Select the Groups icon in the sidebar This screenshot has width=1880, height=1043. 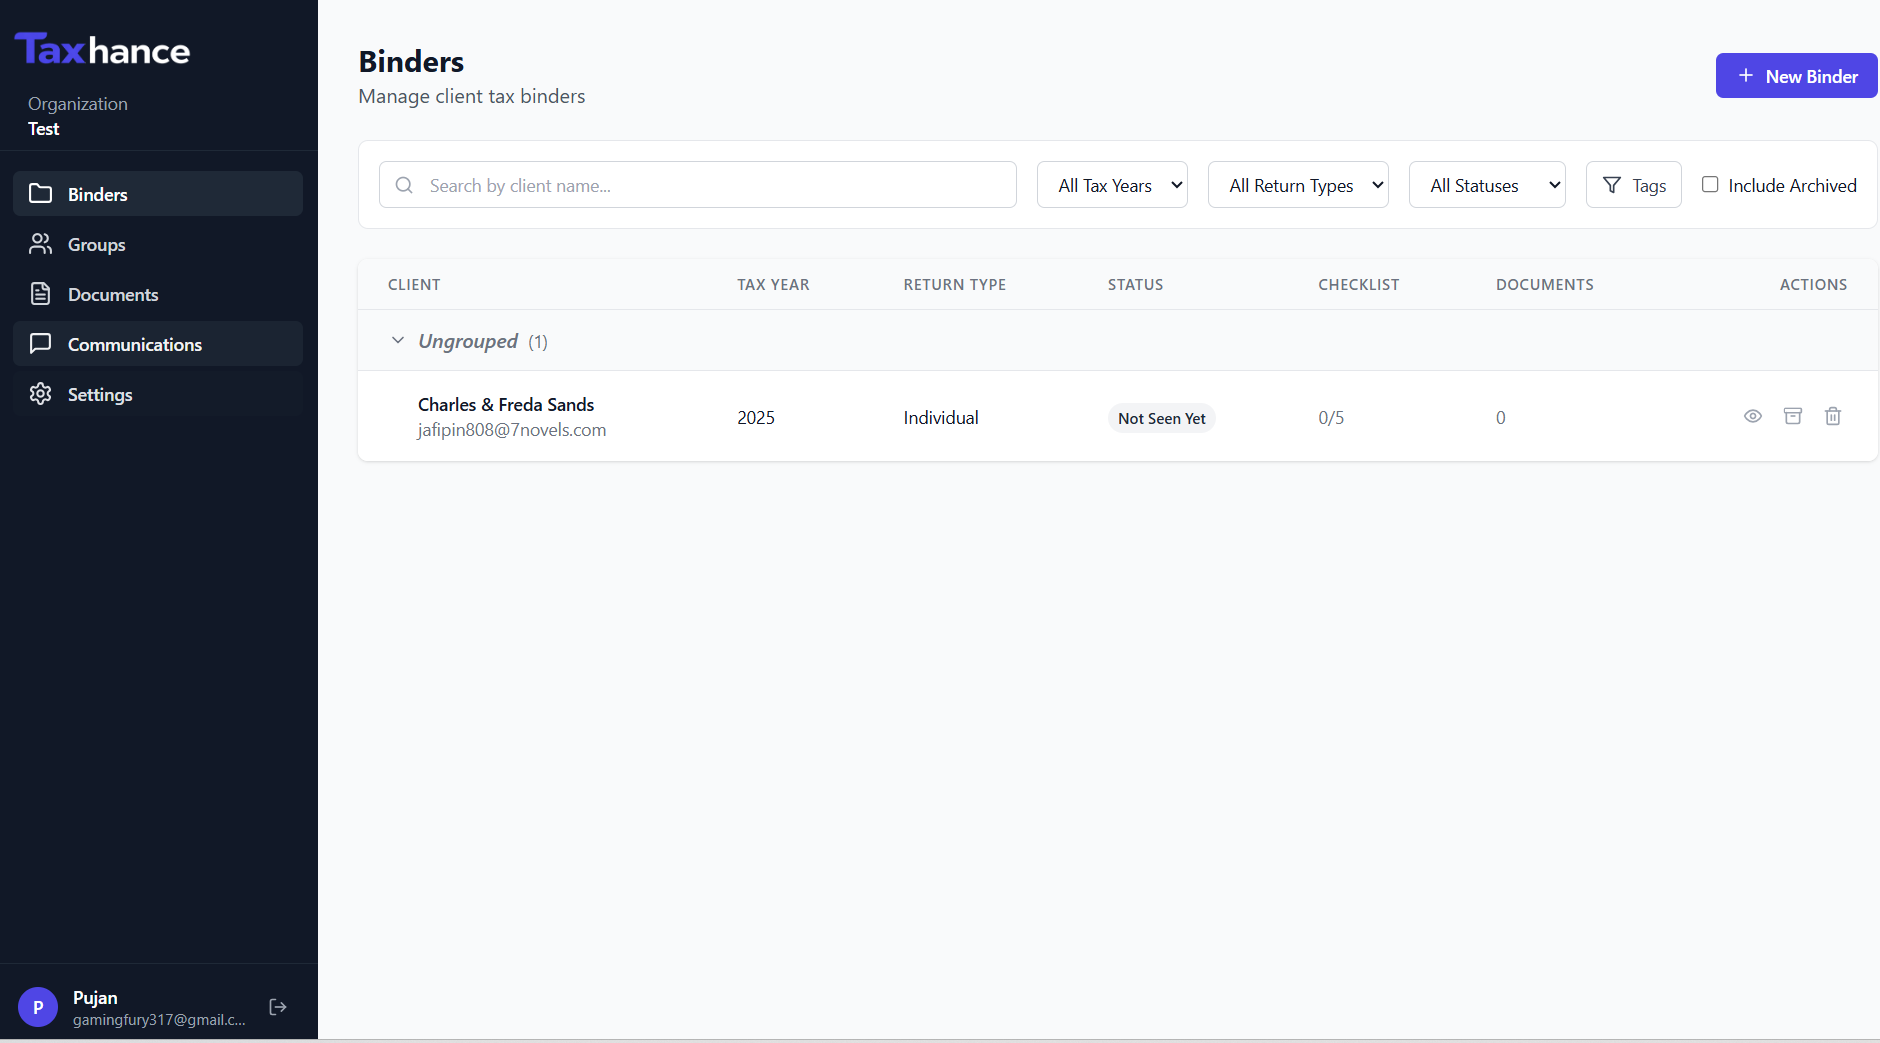tap(41, 244)
